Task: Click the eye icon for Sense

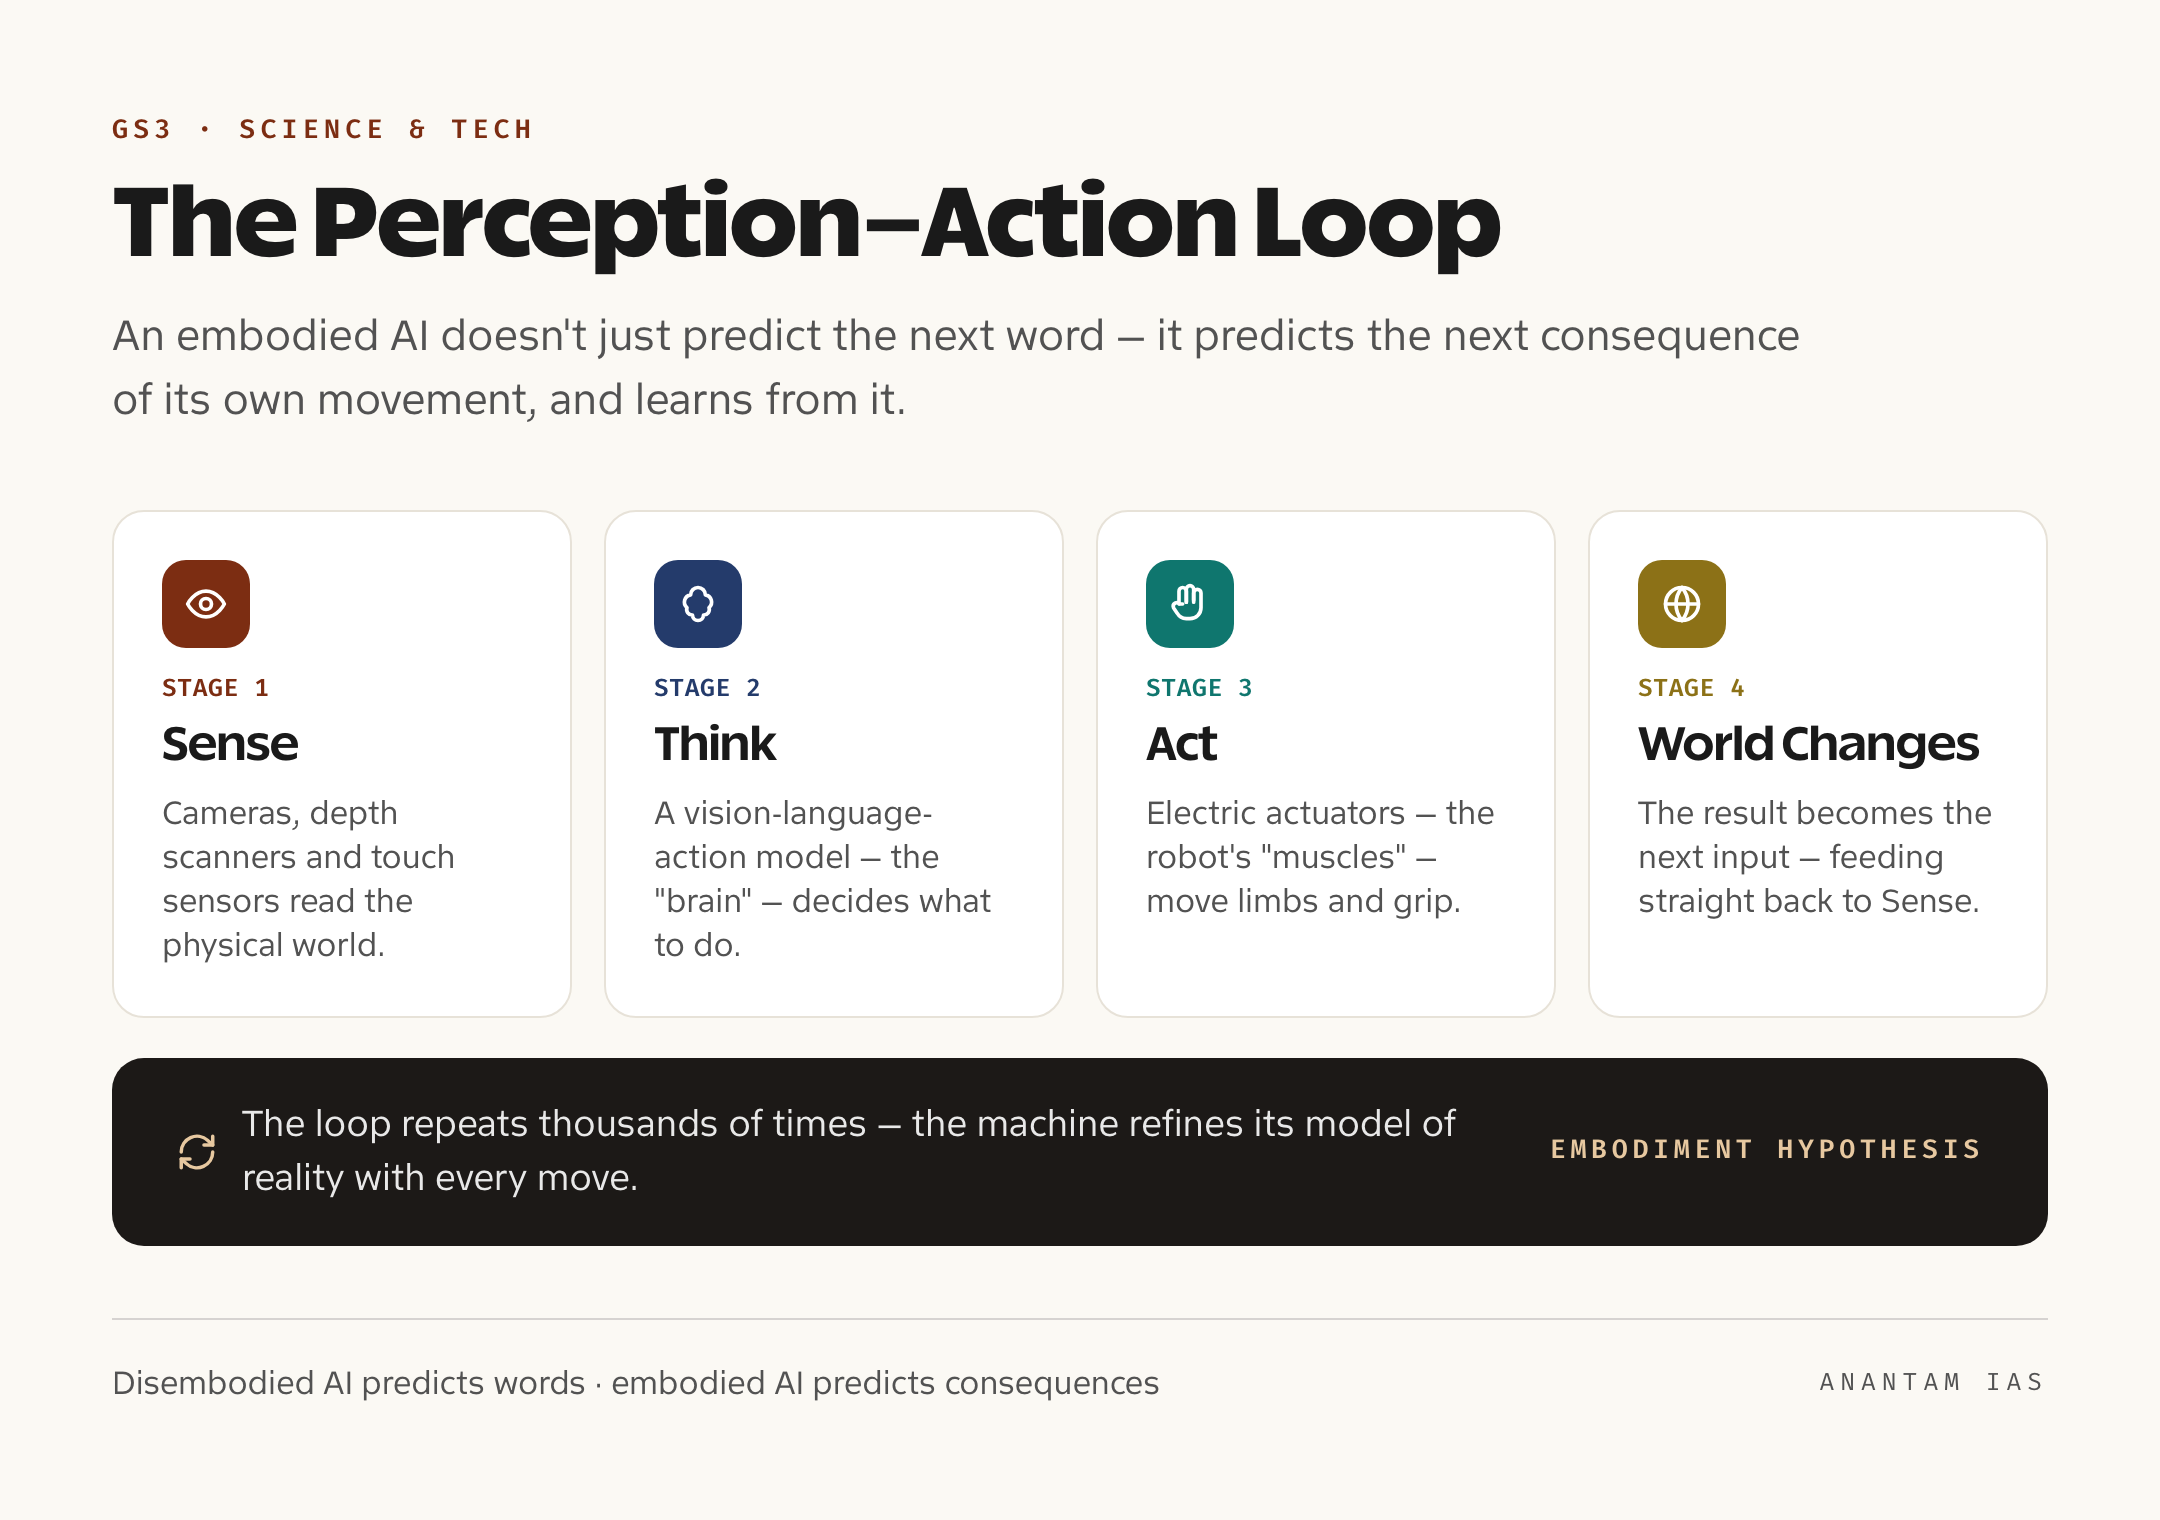Action: [x=206, y=604]
